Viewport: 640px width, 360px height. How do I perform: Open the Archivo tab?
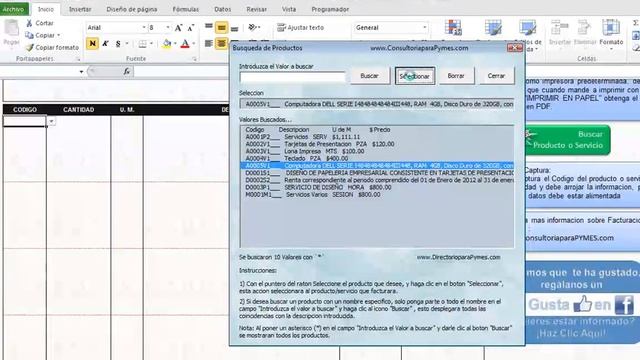pos(14,9)
